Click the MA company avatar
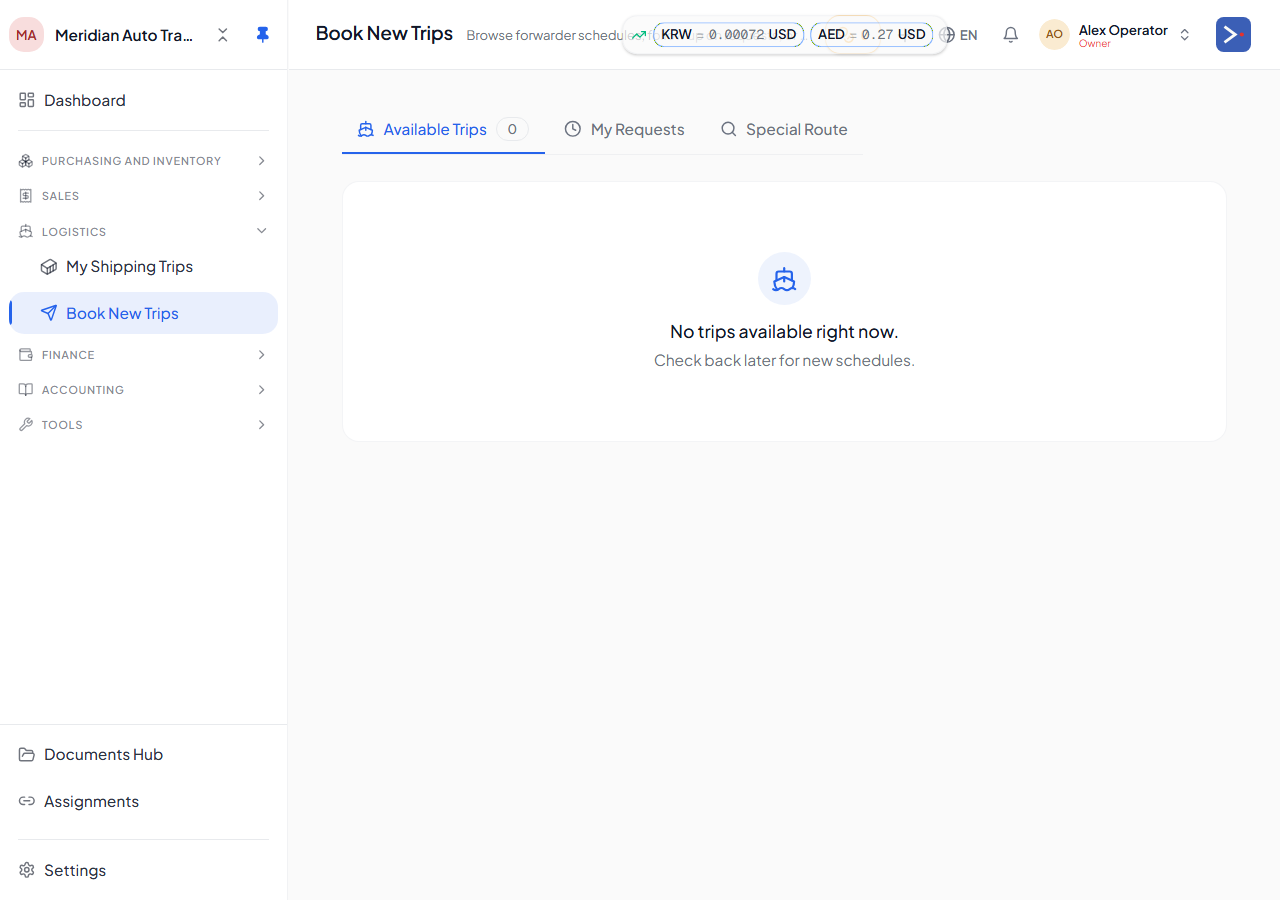Viewport: 1280px width, 900px height. coord(27,35)
